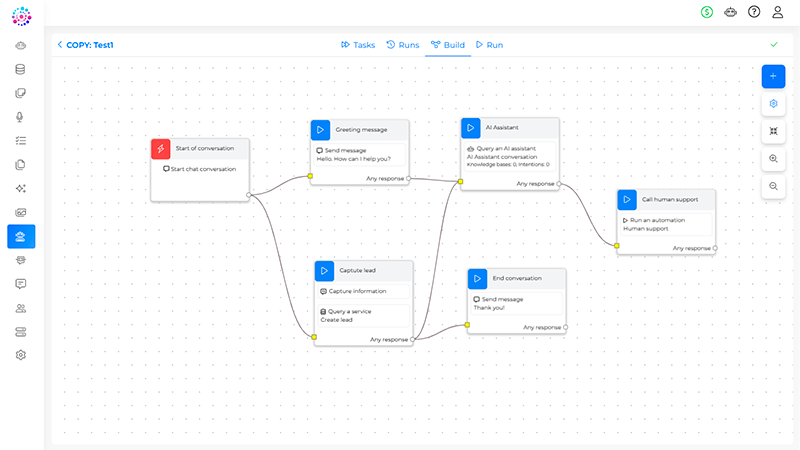
Task: Click the green dollar credits icon
Action: tap(707, 12)
